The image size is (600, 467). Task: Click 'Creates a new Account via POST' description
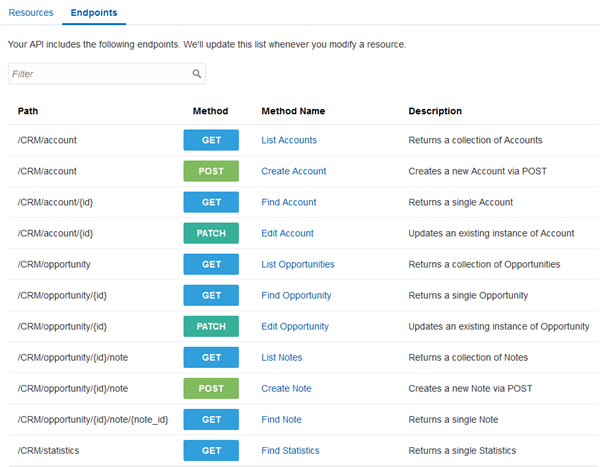coord(478,171)
